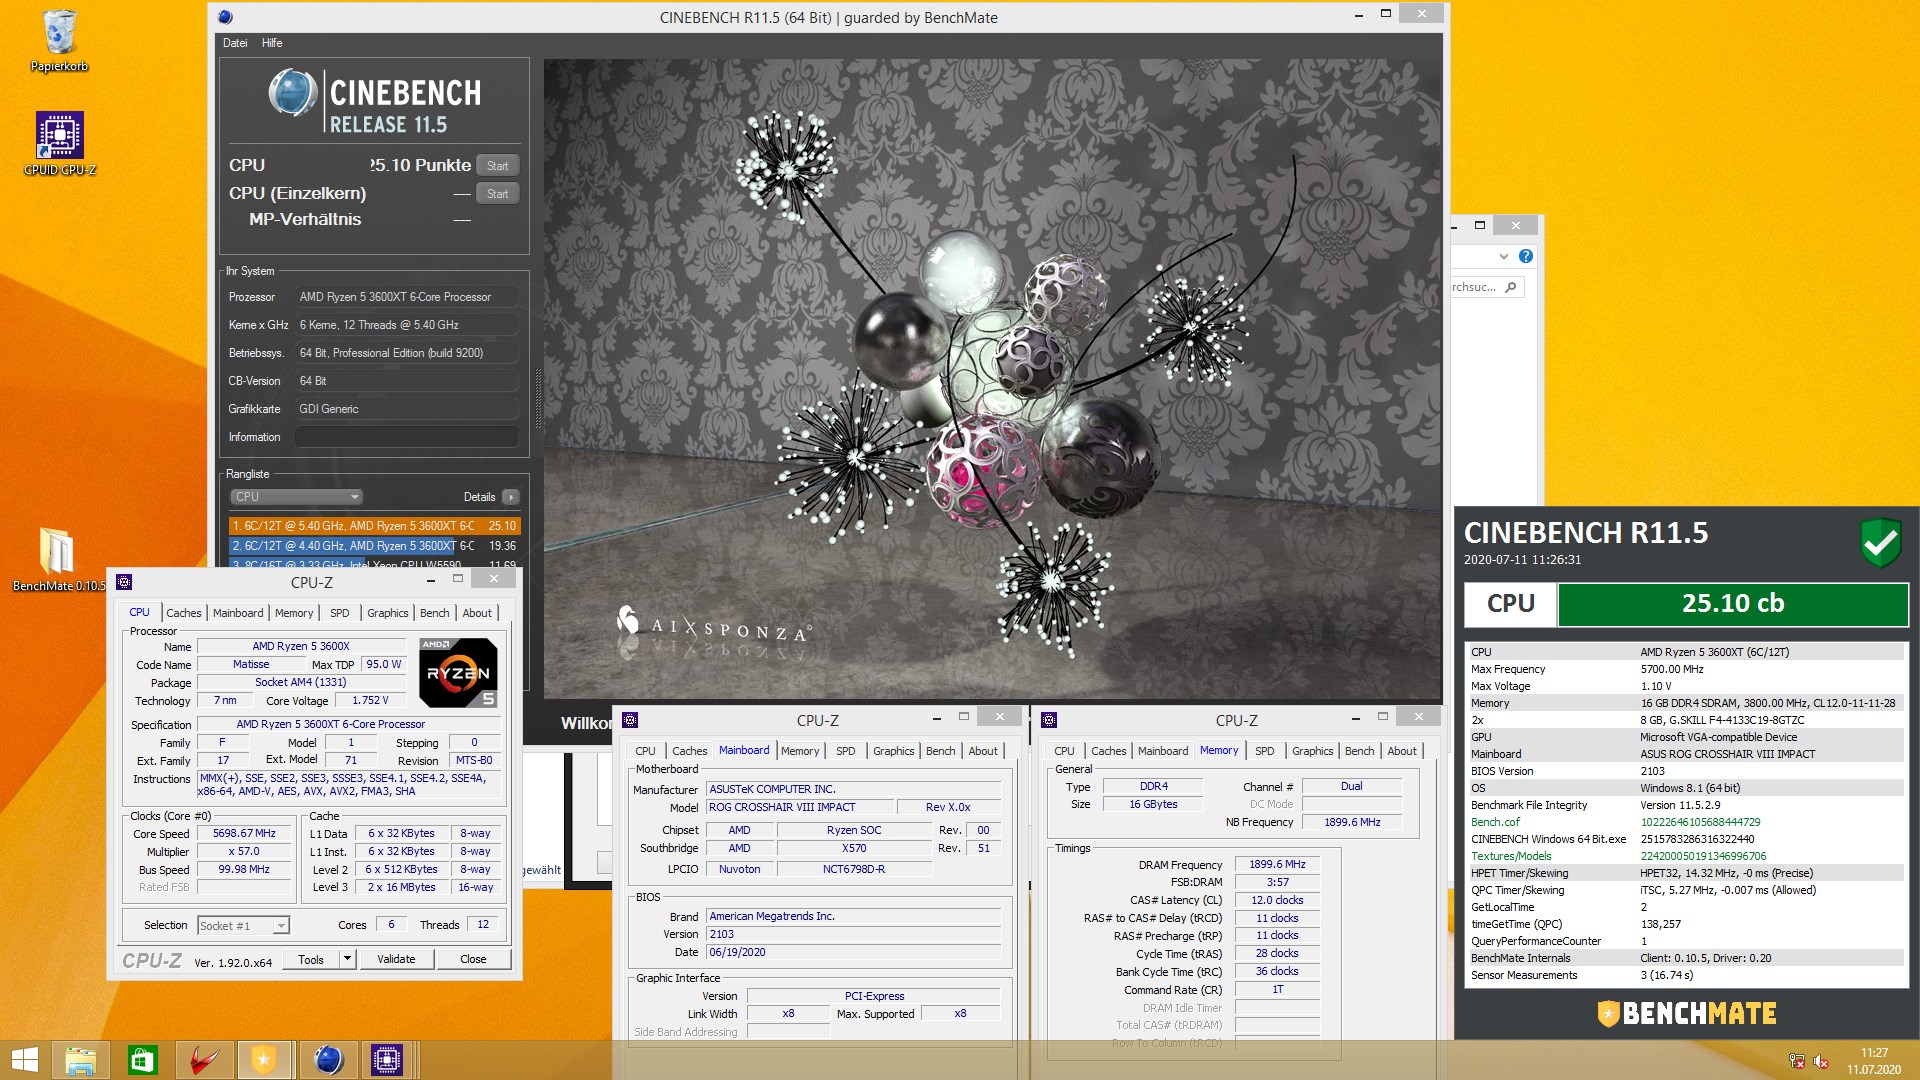Start the CPU benchmark in Cinebench

point(497,166)
